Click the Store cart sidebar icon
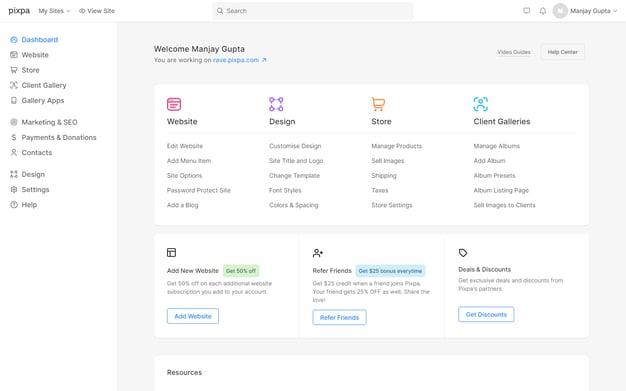Viewport: 626px width, 391px height. coord(14,70)
